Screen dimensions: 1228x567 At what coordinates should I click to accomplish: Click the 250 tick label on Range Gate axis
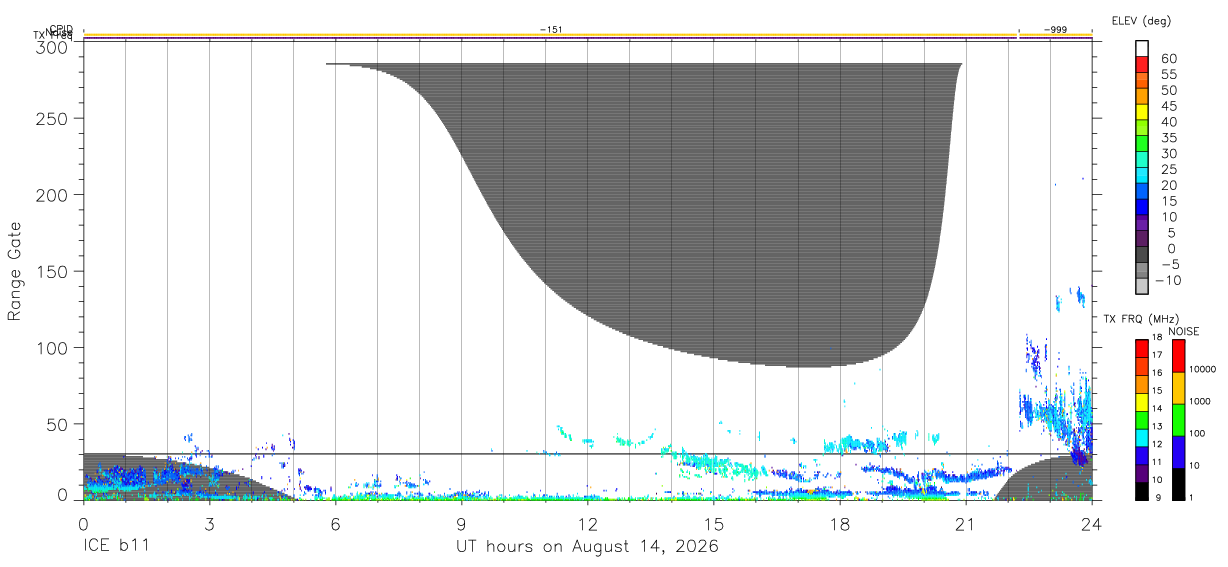(52, 118)
